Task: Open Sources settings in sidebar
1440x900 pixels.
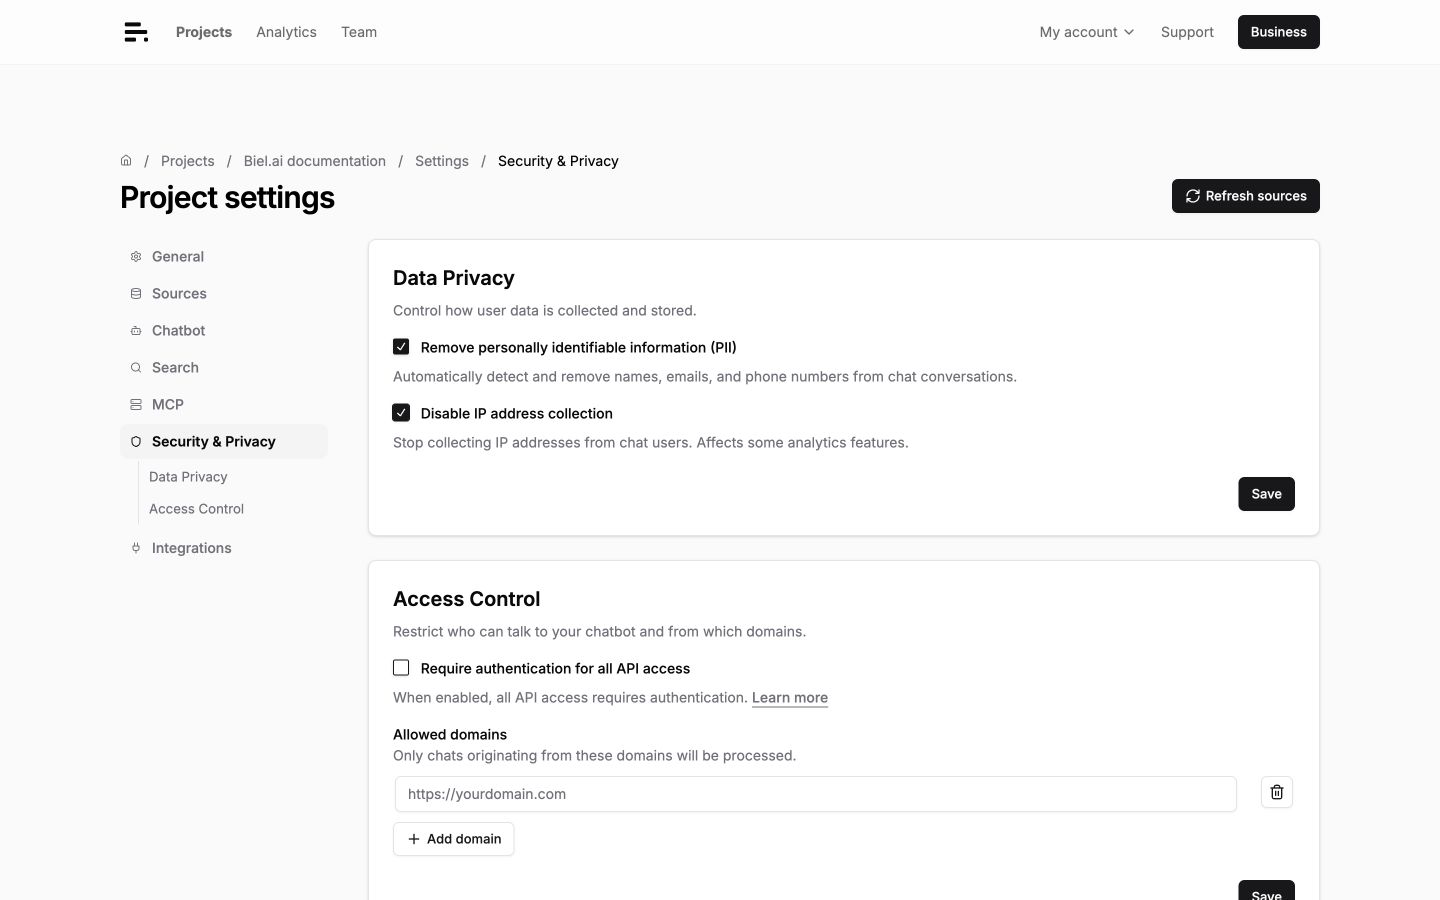Action: [x=224, y=294]
